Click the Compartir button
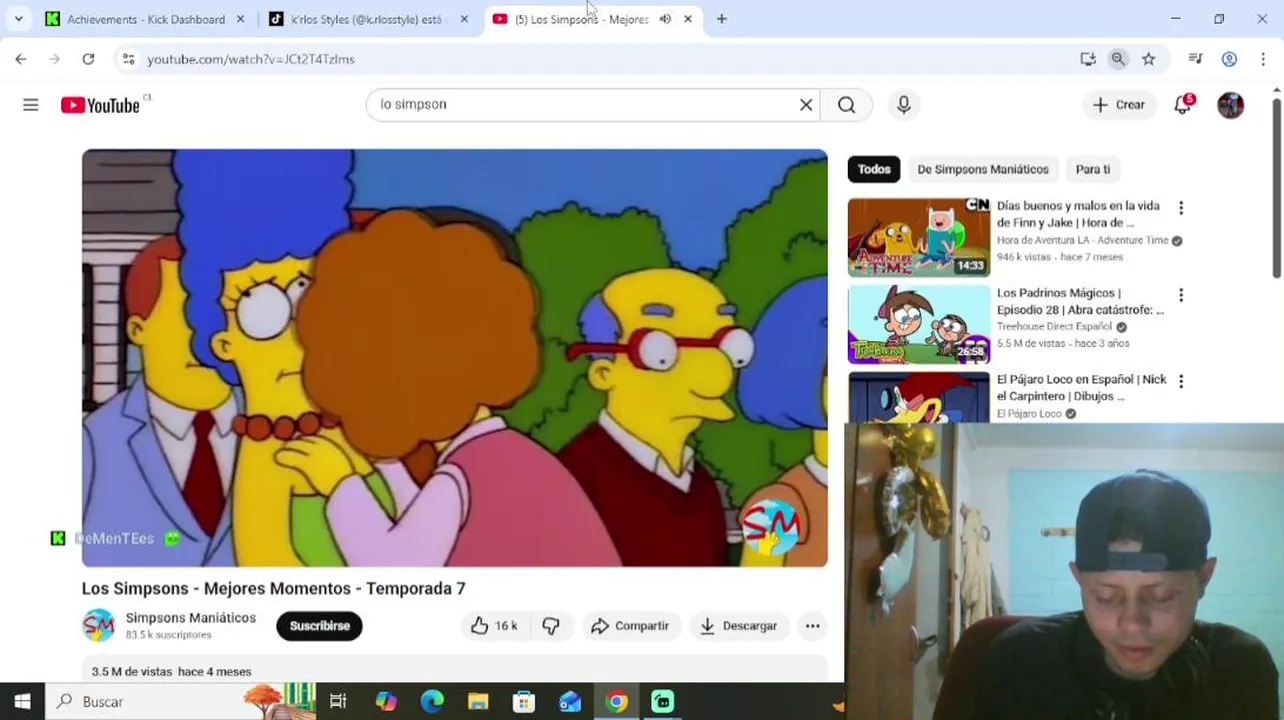The width and height of the screenshot is (1284, 720). (630, 626)
